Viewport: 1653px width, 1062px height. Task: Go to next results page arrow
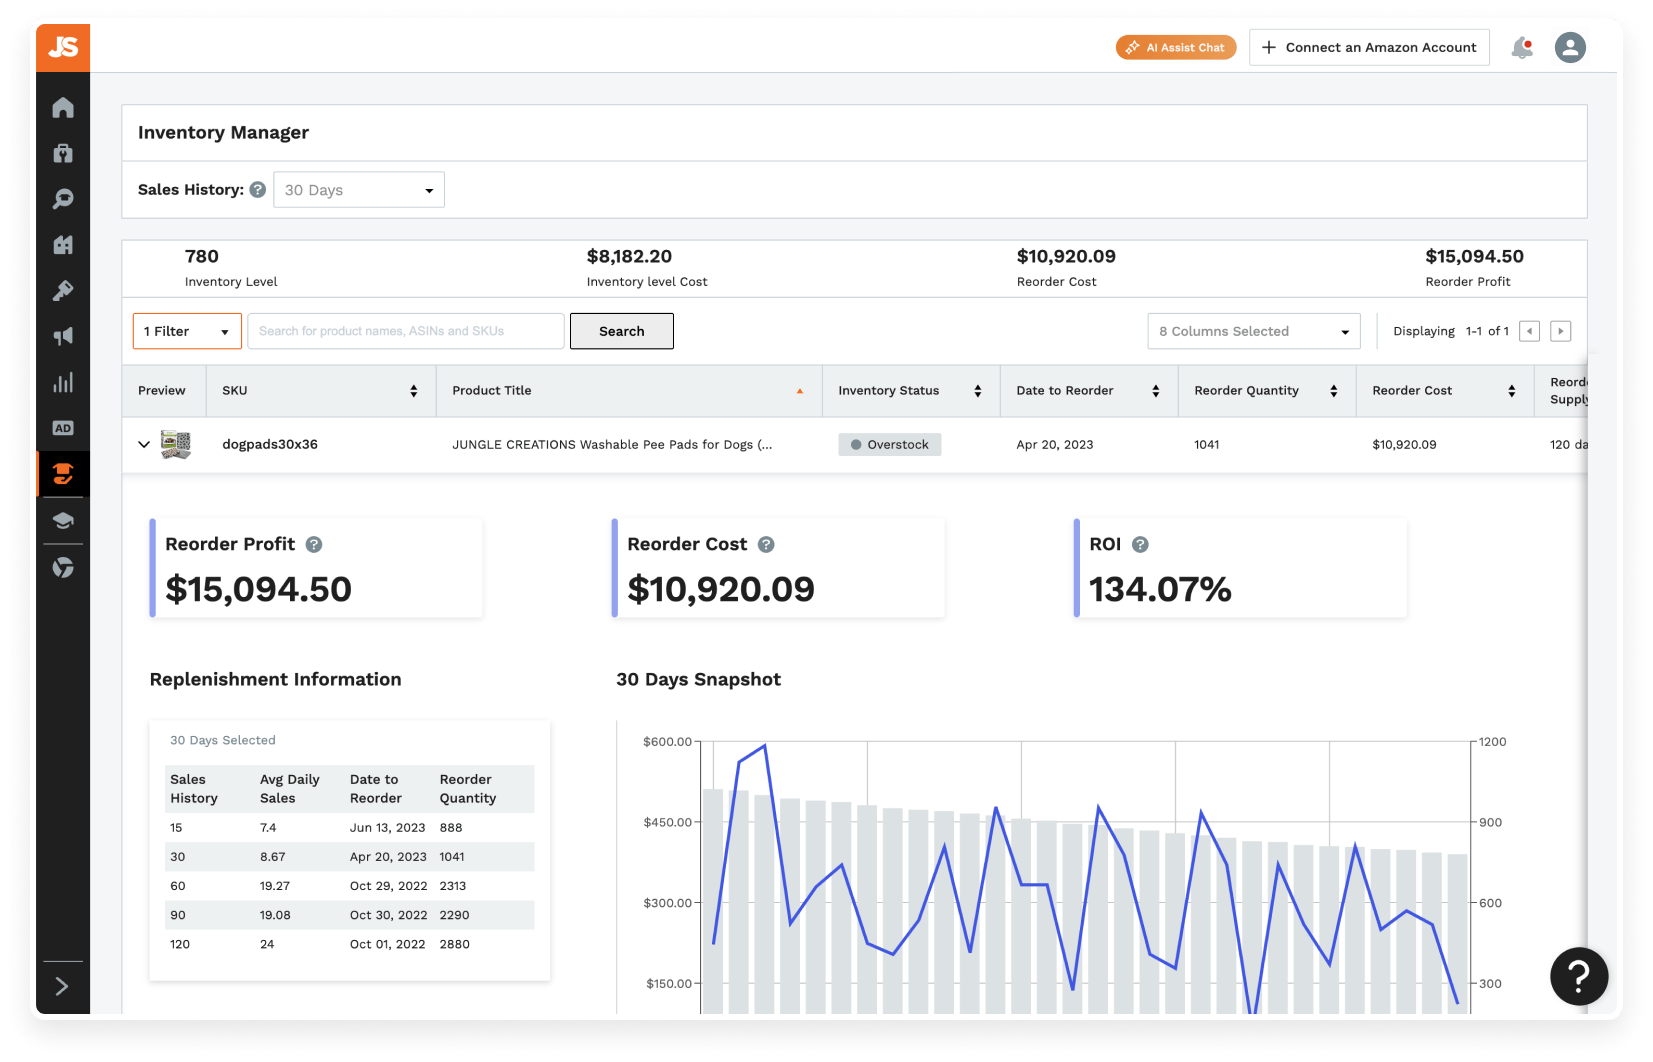(x=1560, y=331)
